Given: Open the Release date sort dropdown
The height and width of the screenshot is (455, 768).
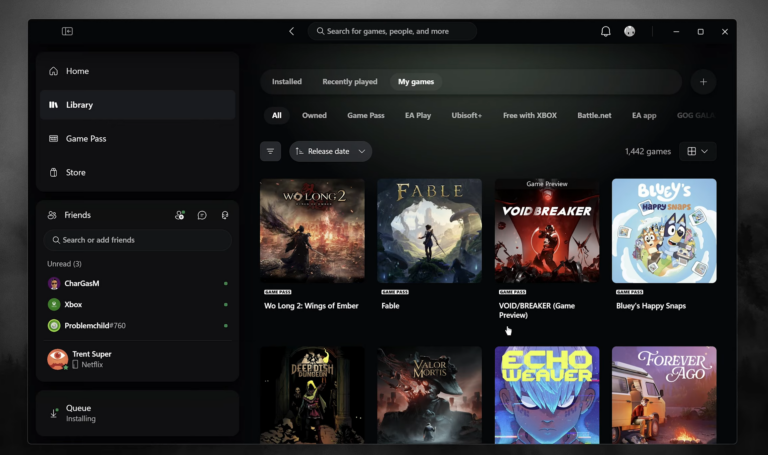Looking at the screenshot, I should pyautogui.click(x=331, y=151).
